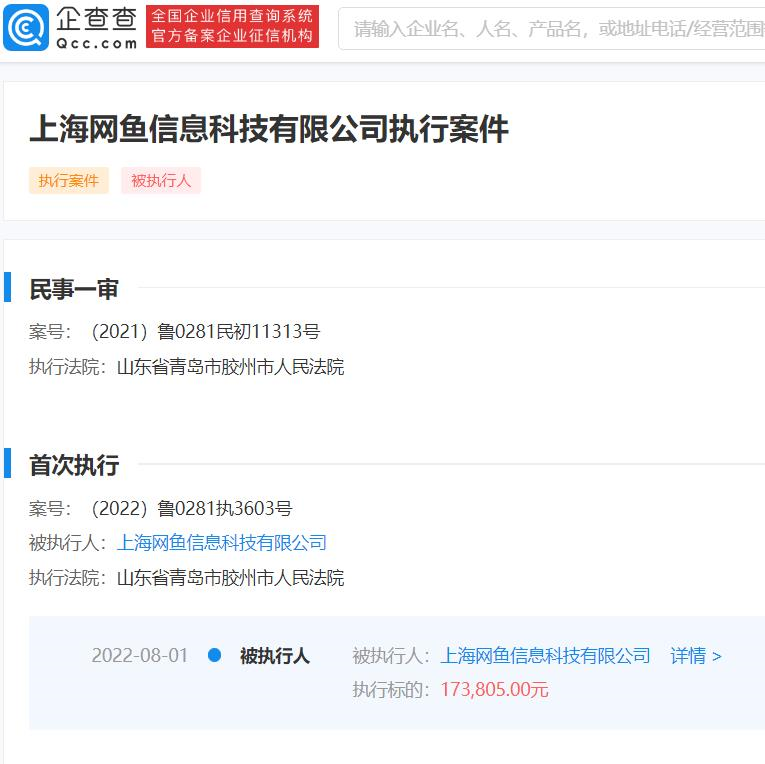
Task: Click the court name under 首次执行
Action: coord(230,578)
